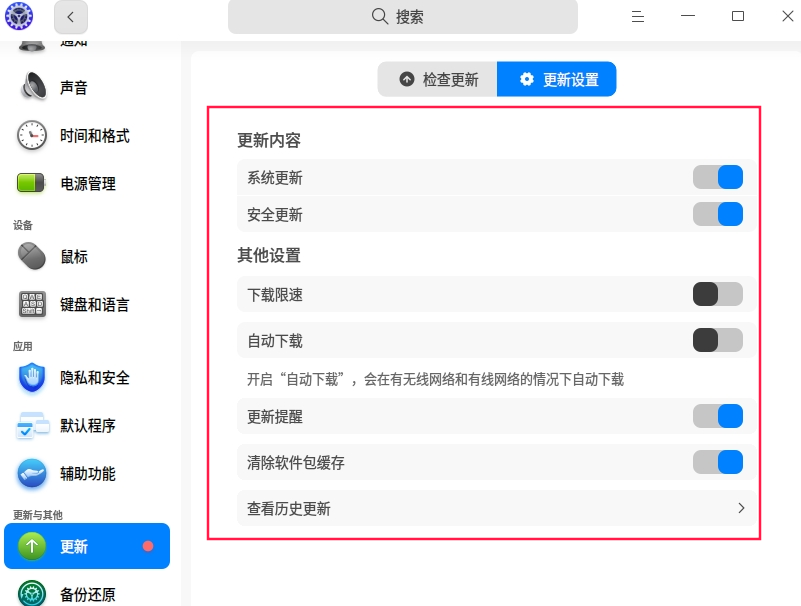The width and height of the screenshot is (801, 606).
Task: Open the 电源管理 settings page
Action: [87, 183]
